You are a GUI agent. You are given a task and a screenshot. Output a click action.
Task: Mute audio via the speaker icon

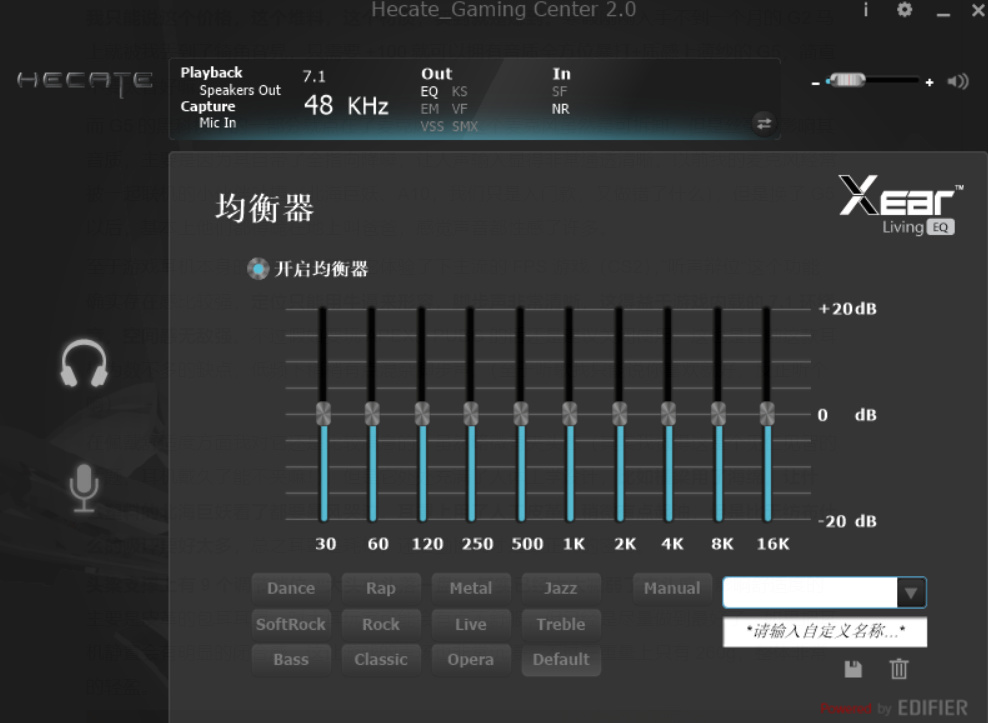tap(958, 81)
